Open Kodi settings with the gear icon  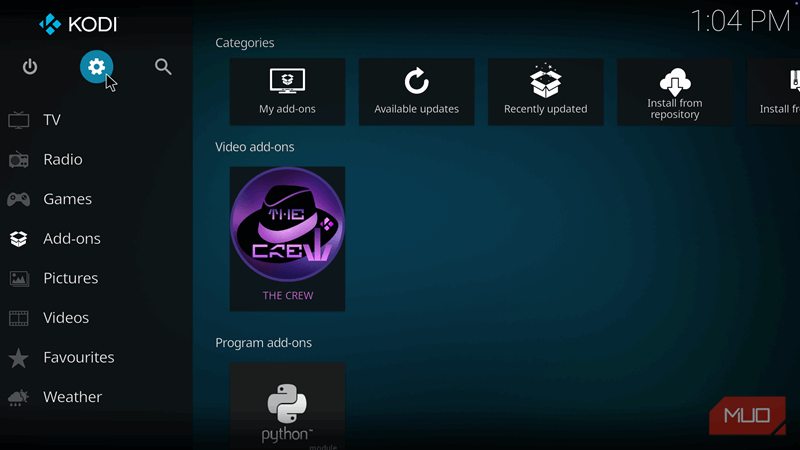pyautogui.click(x=96, y=67)
